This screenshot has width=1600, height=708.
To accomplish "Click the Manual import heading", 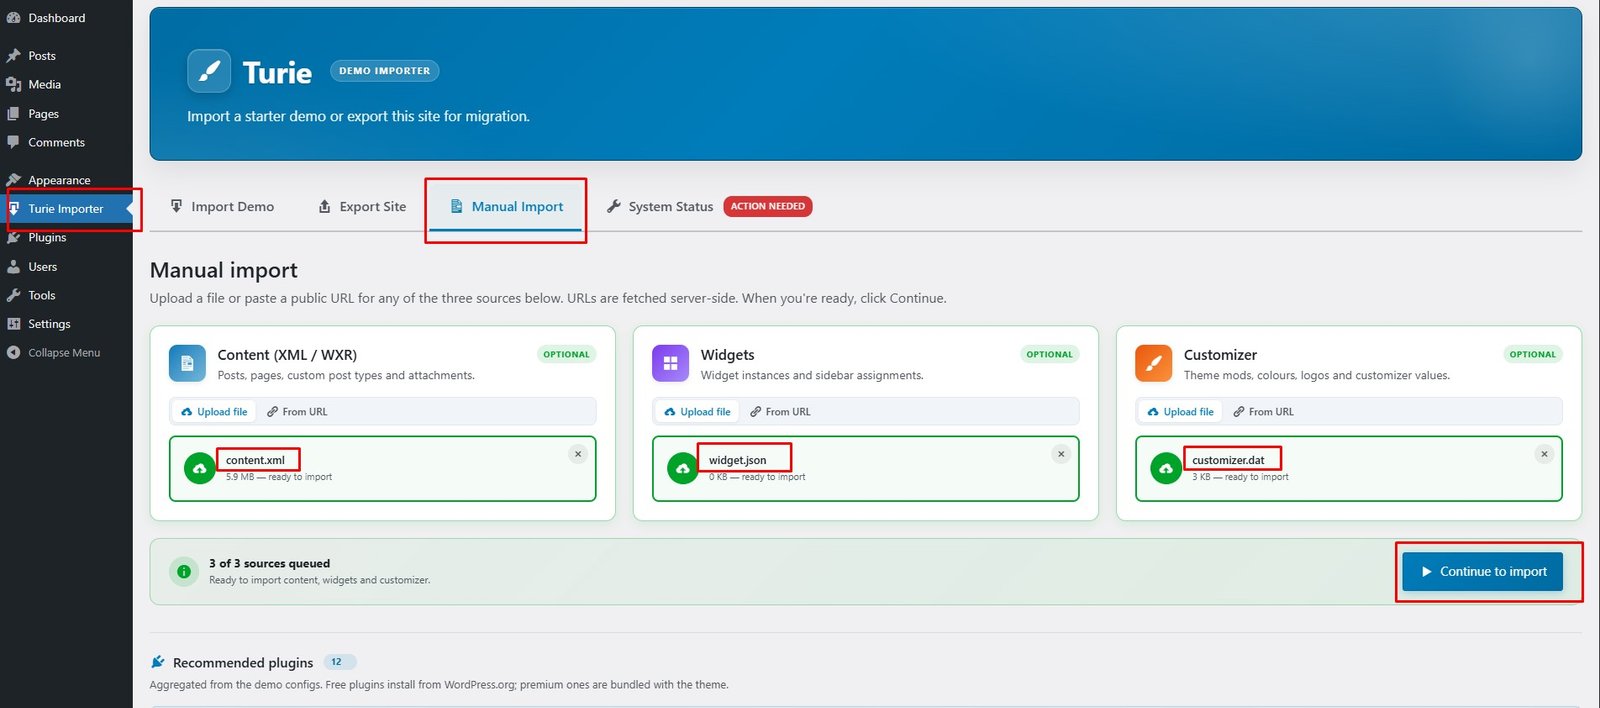I will click(x=224, y=271).
